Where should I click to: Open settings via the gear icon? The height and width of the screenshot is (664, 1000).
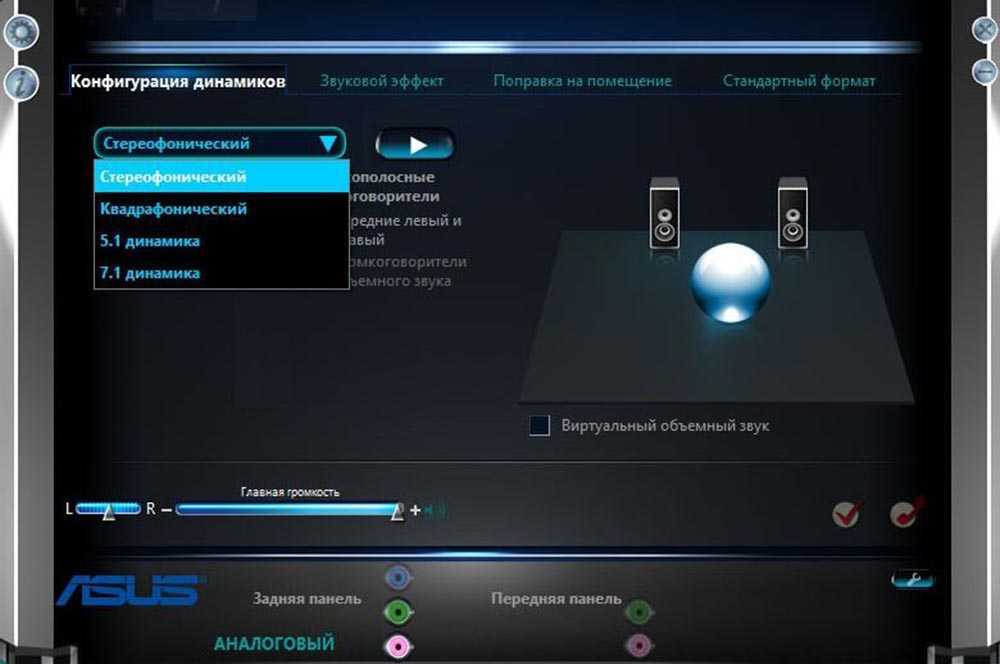tap(20, 33)
